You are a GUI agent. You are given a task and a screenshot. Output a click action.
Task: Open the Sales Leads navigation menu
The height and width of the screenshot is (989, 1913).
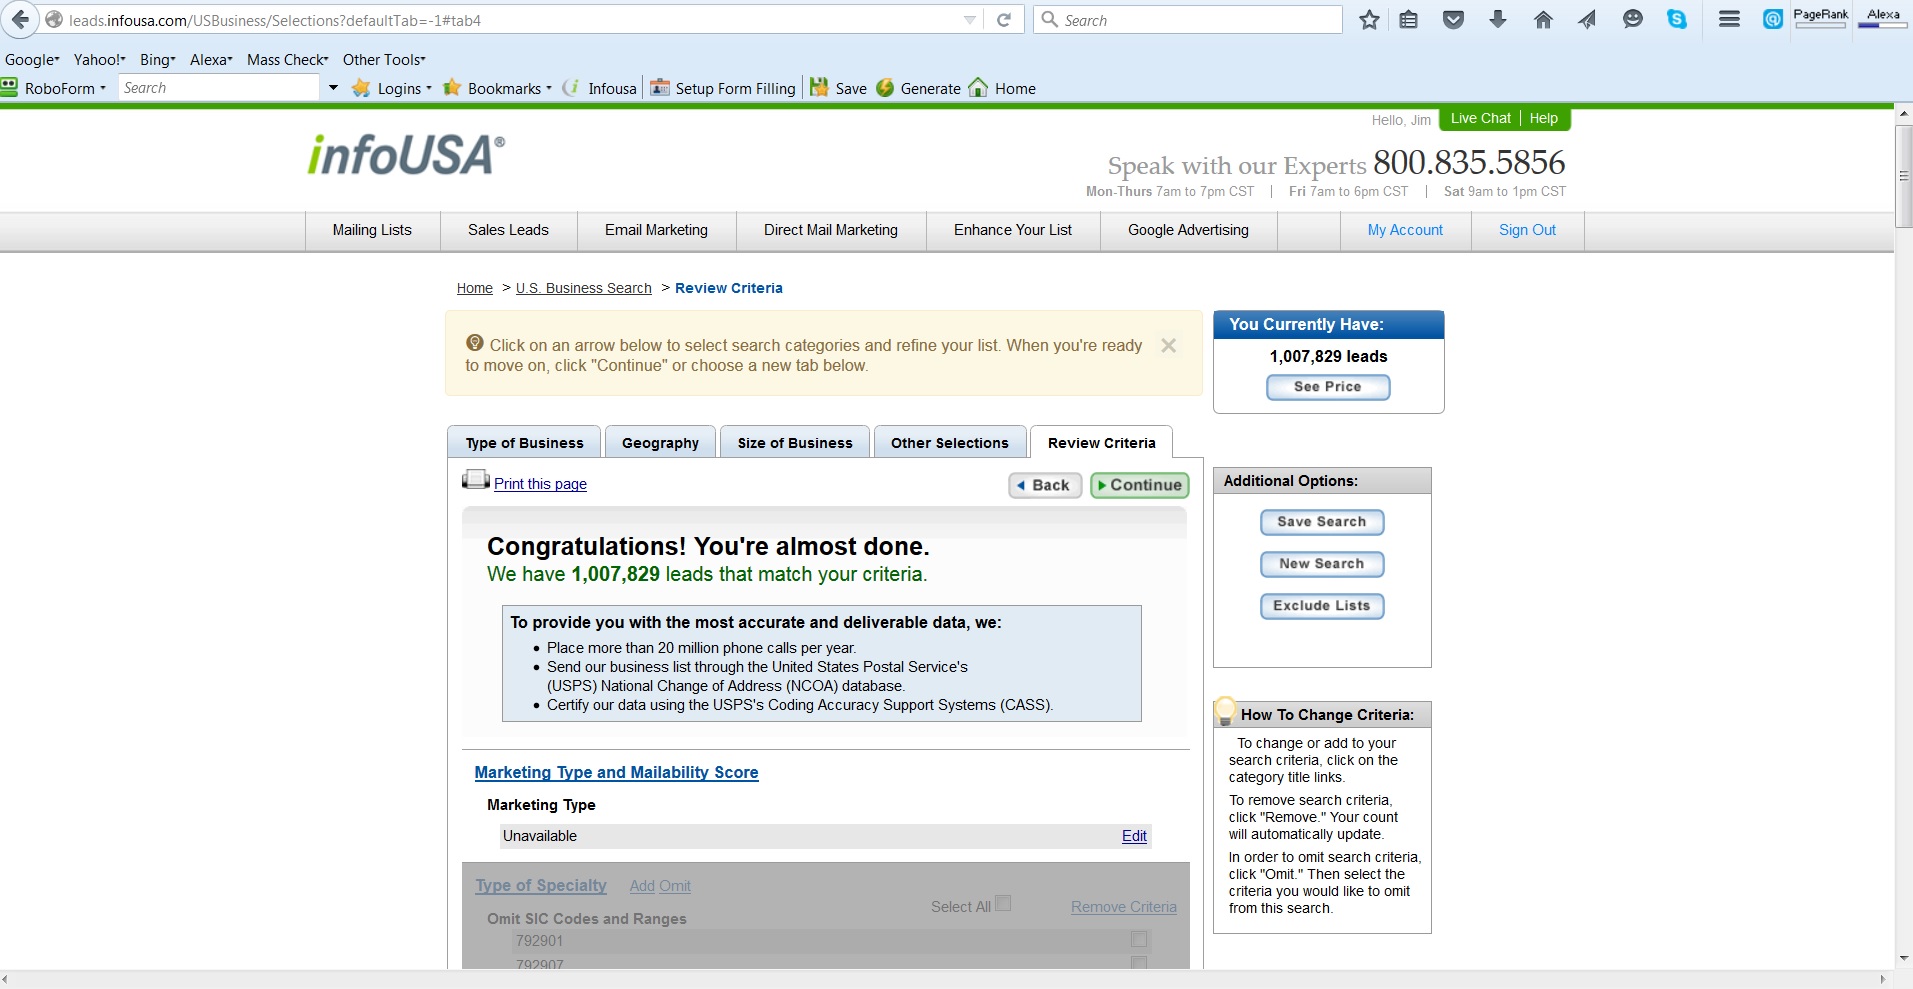point(508,230)
